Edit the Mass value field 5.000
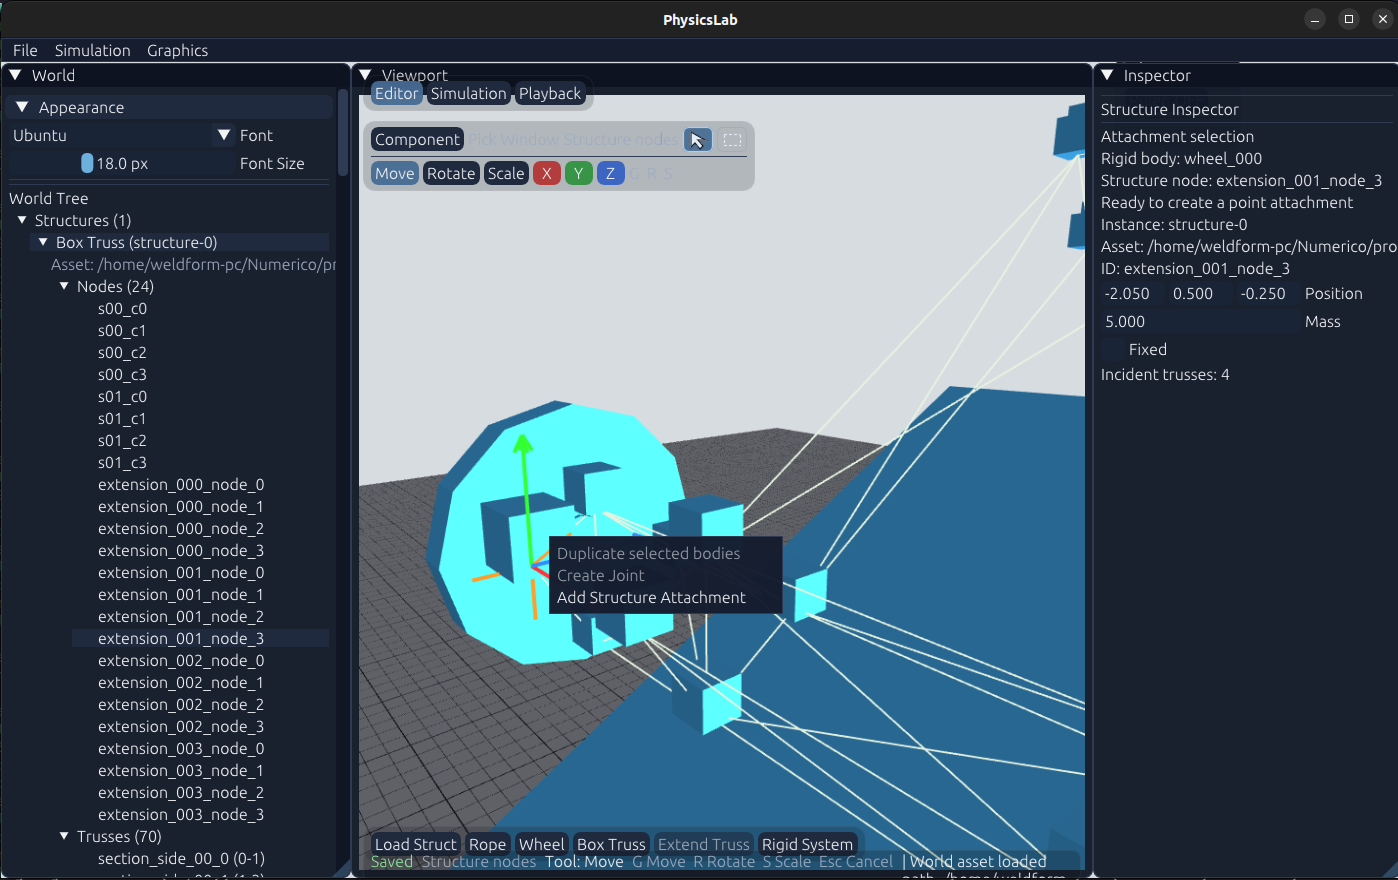The image size is (1398, 880). [x=1200, y=321]
